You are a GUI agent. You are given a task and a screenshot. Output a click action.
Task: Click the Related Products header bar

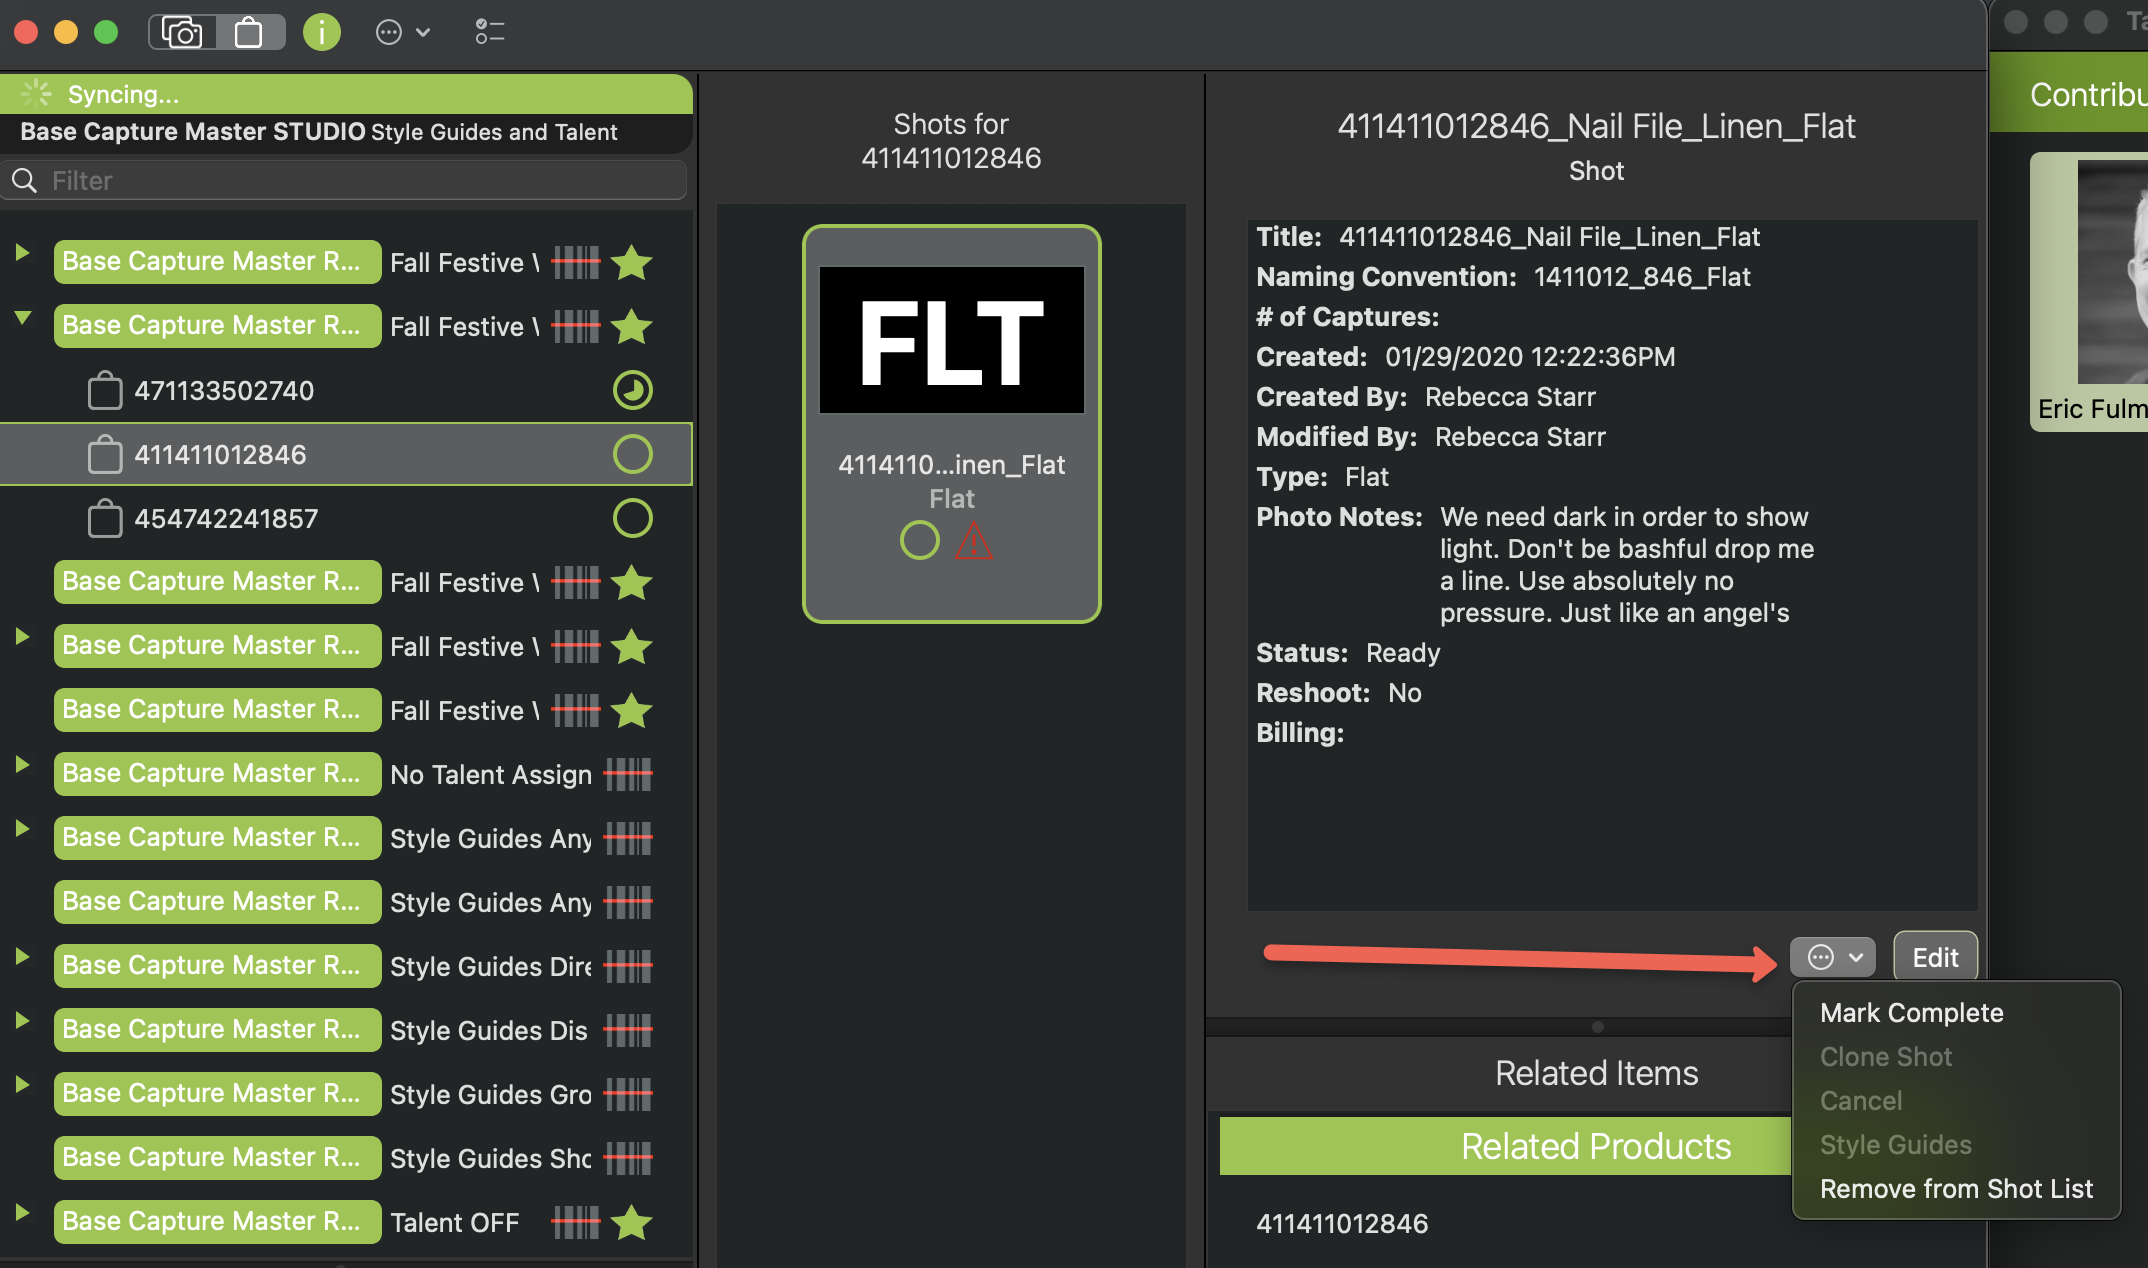click(x=1595, y=1147)
